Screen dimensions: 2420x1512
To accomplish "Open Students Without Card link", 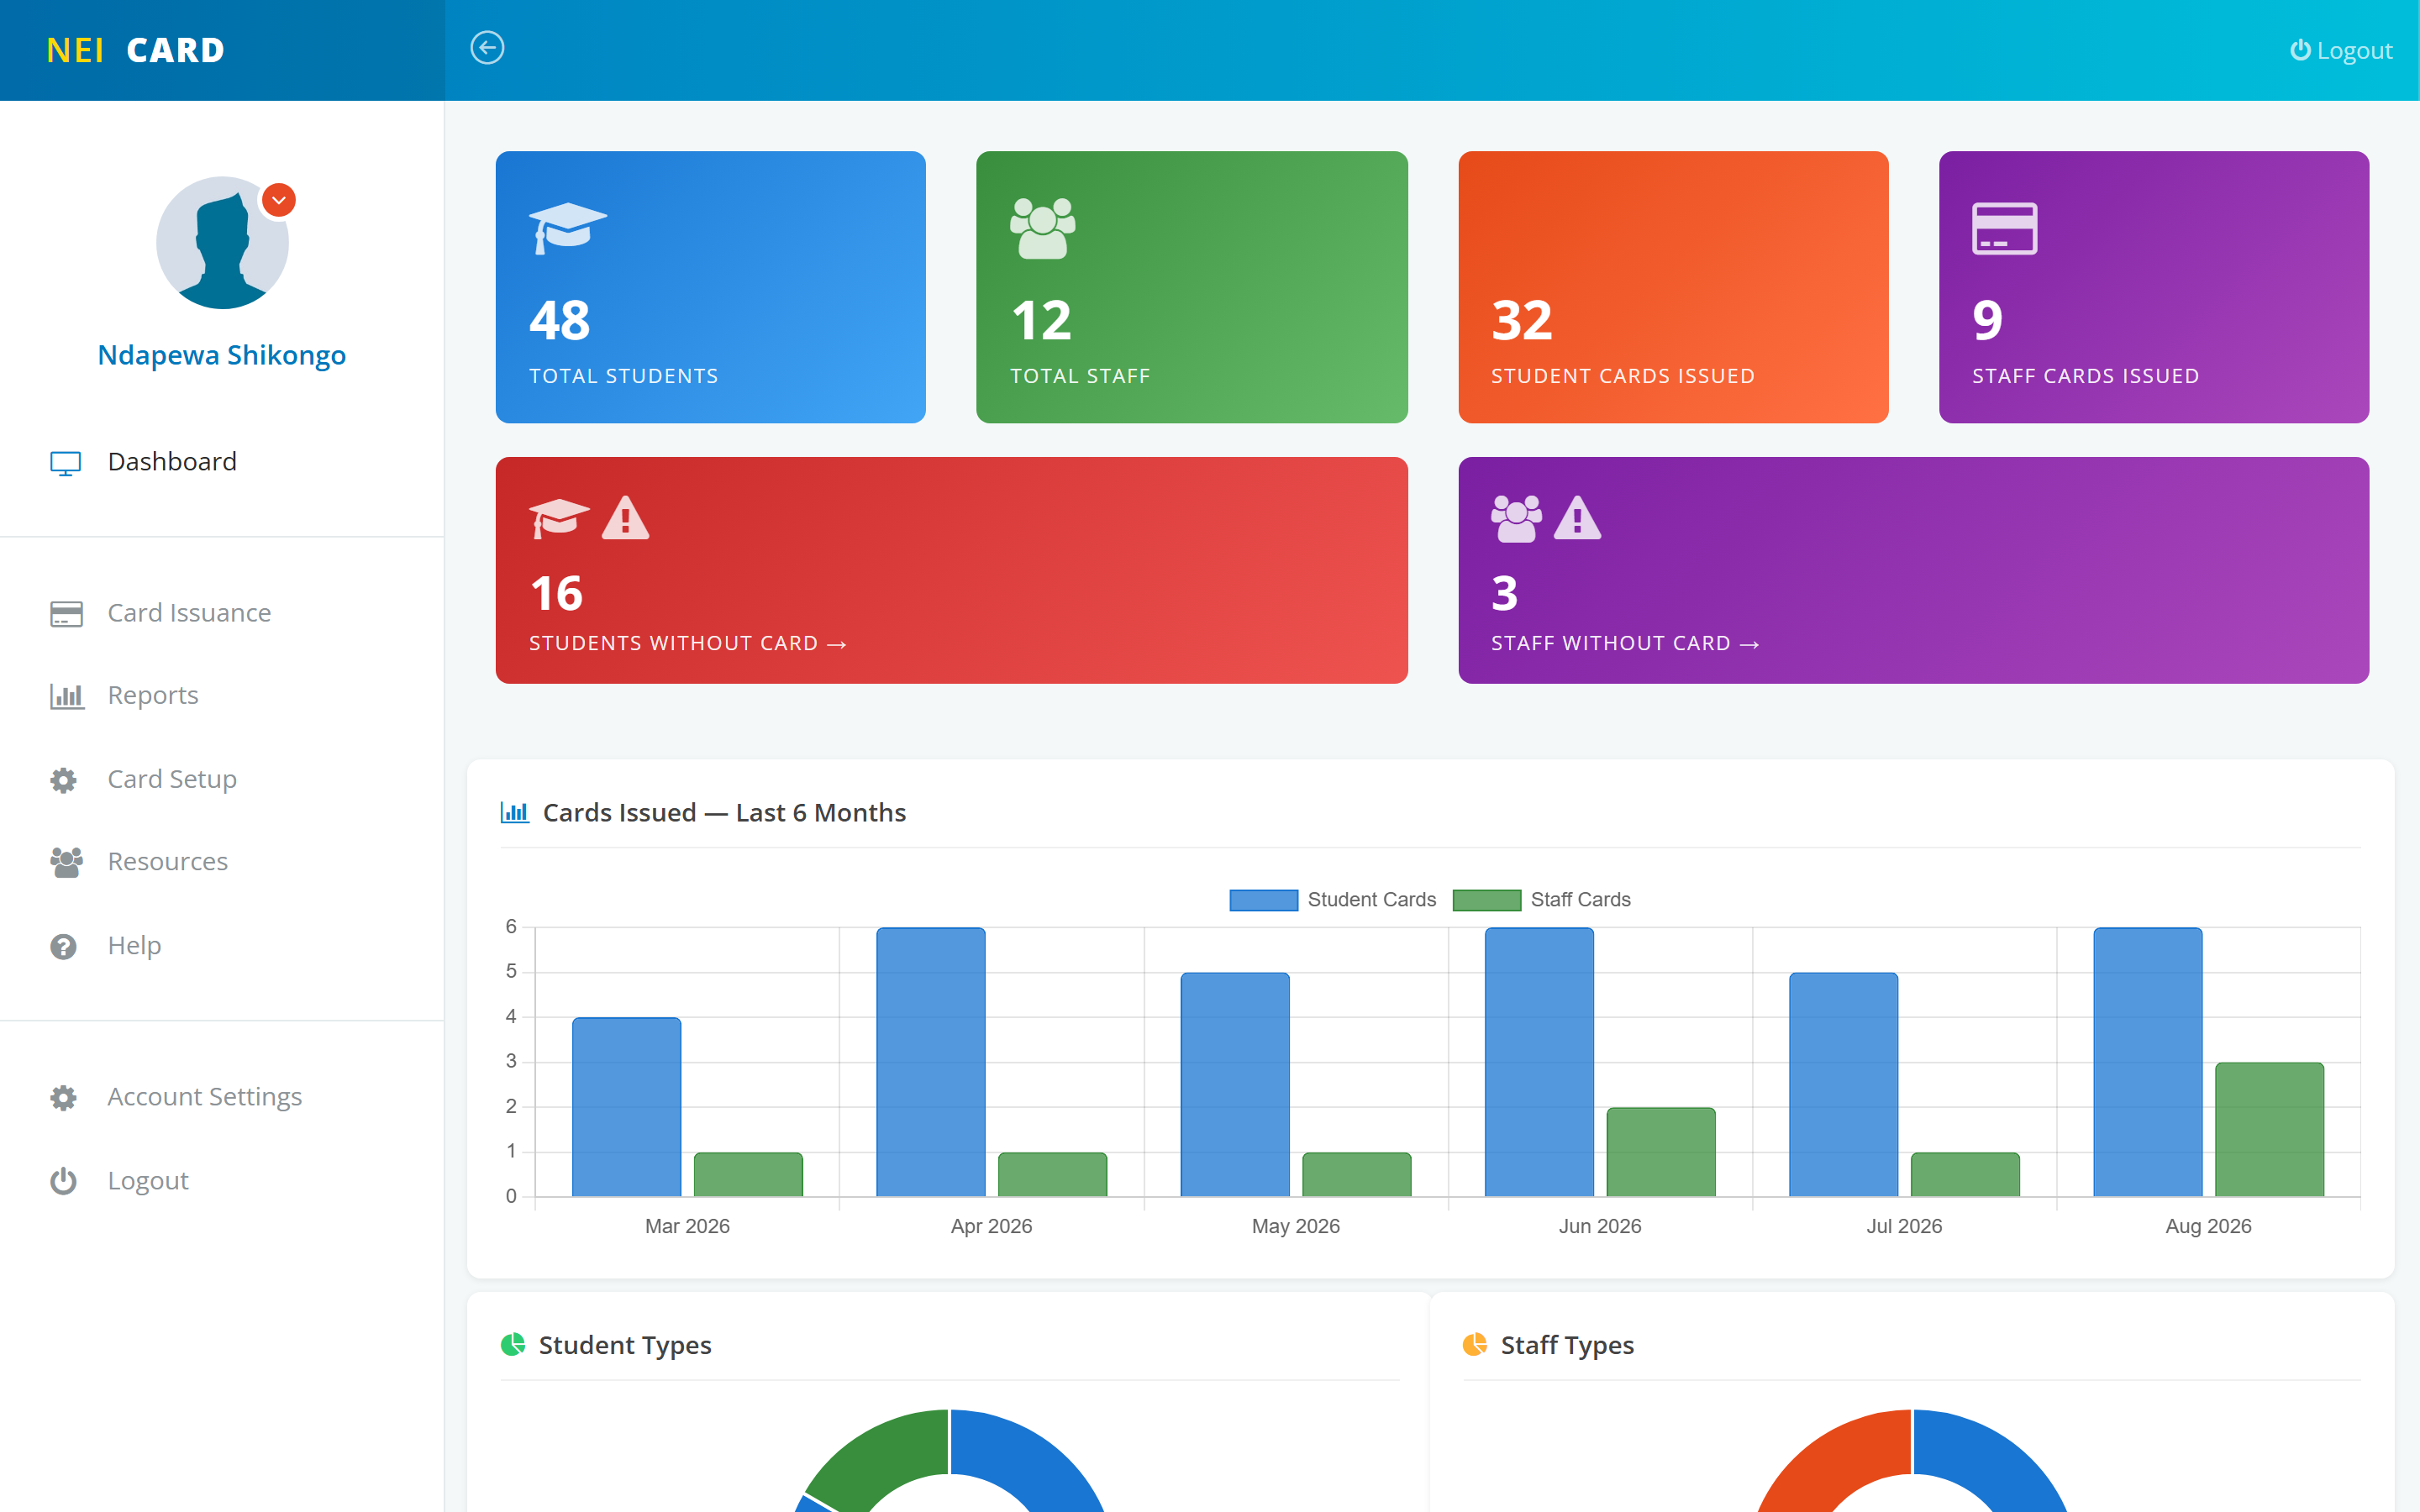I will [x=688, y=644].
